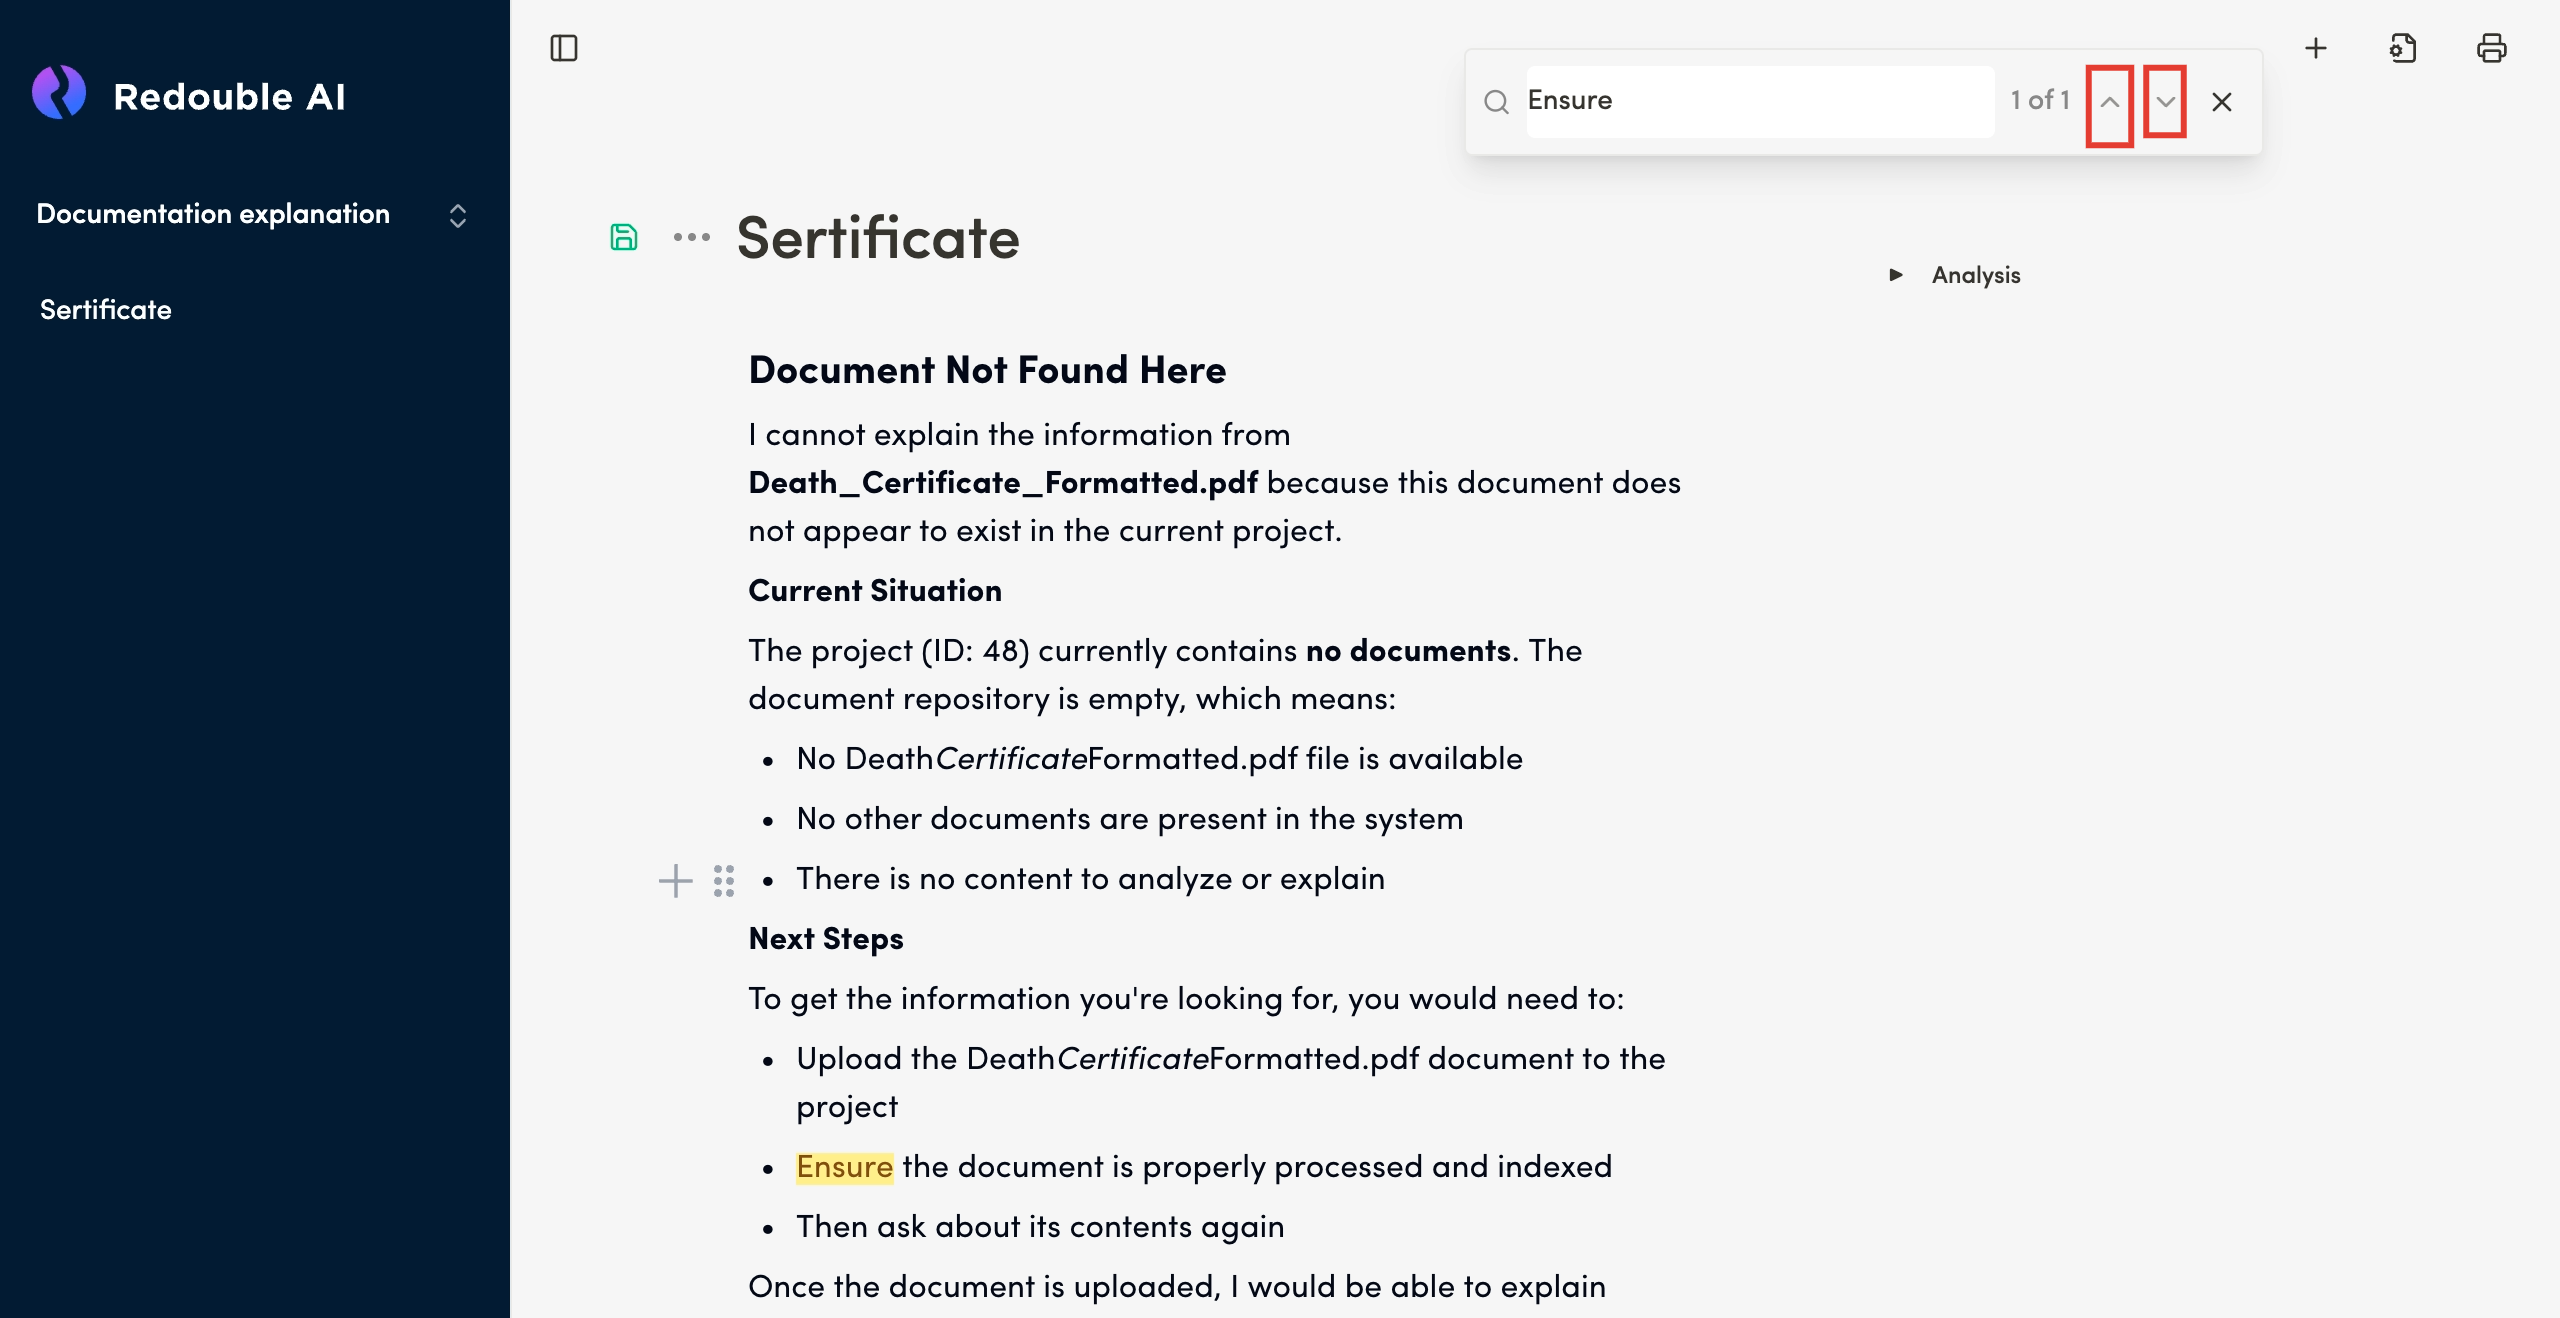Click the print icon
The height and width of the screenshot is (1318, 2560).
coord(2491,48)
